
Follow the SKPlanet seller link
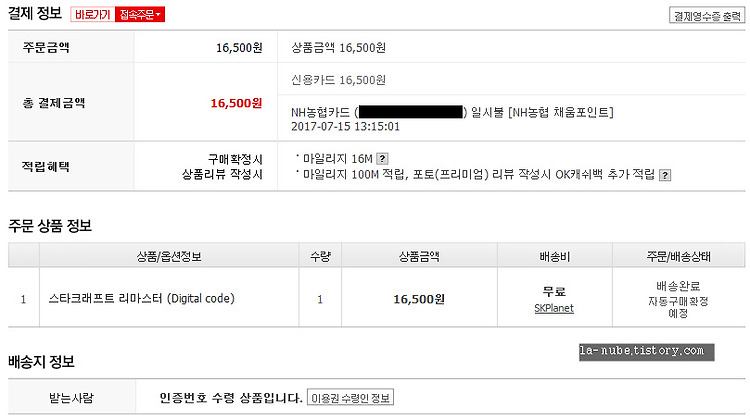pos(554,309)
